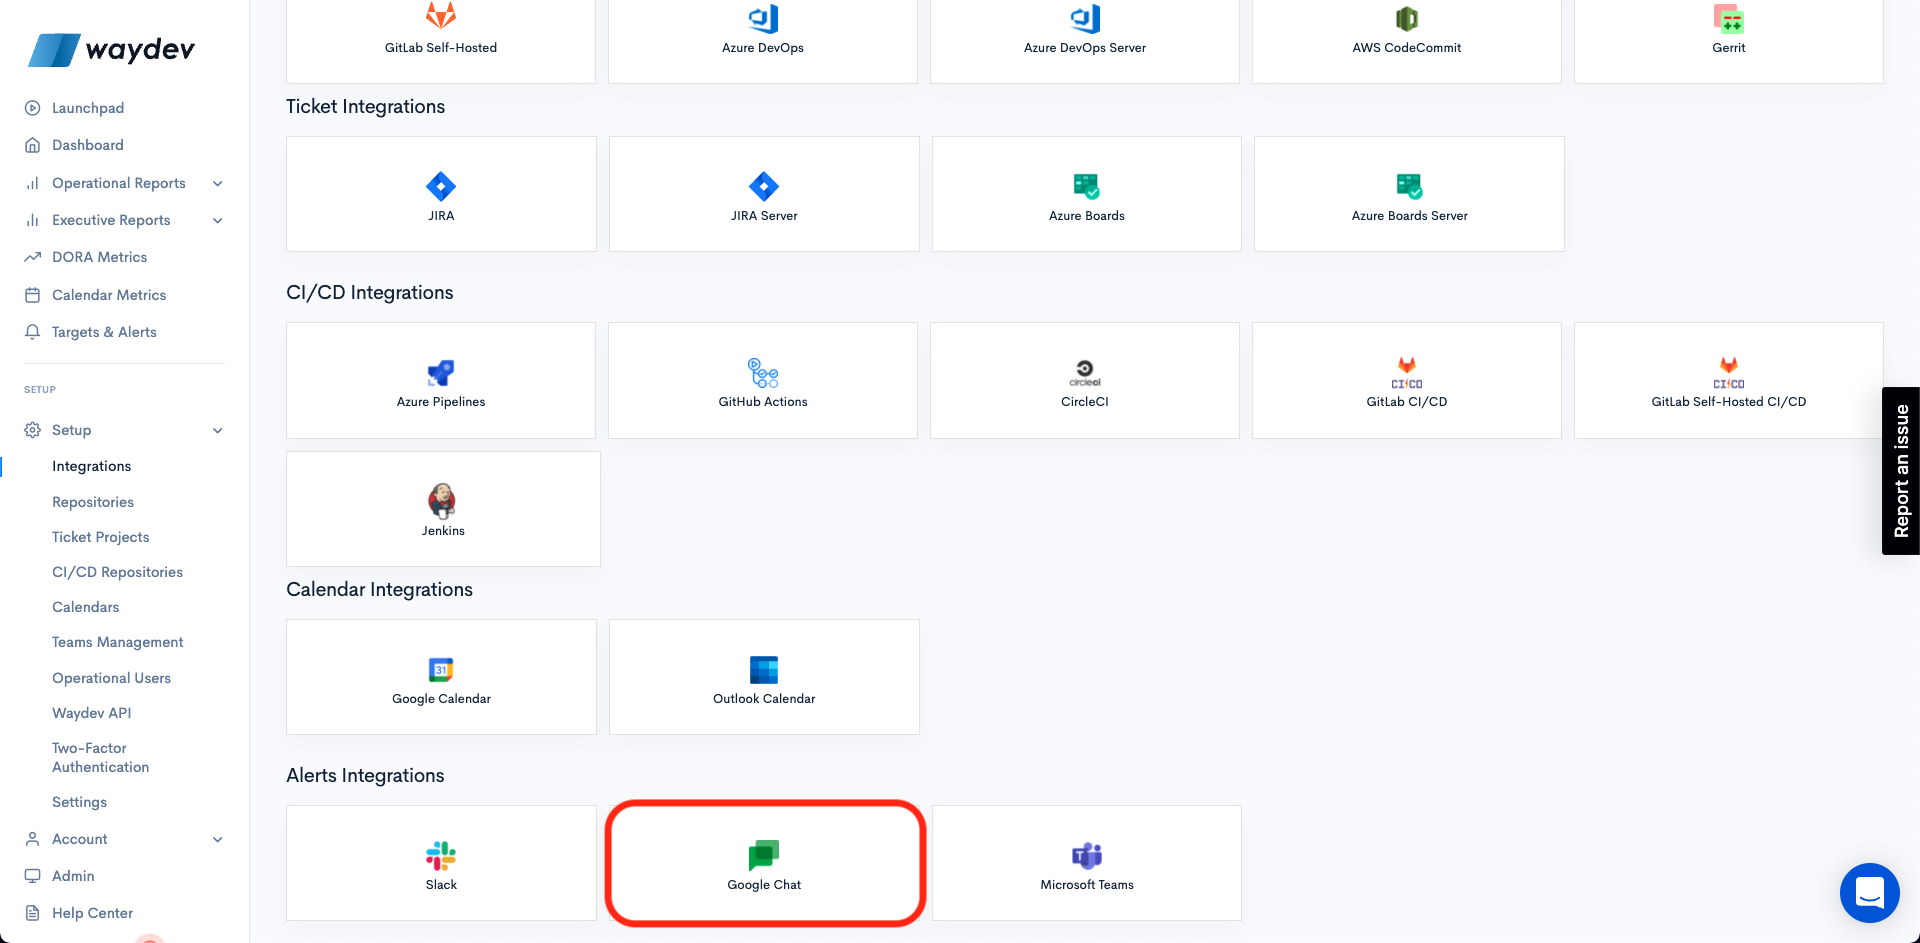Click the CircleCI card label
The image size is (1920, 943).
(1085, 402)
